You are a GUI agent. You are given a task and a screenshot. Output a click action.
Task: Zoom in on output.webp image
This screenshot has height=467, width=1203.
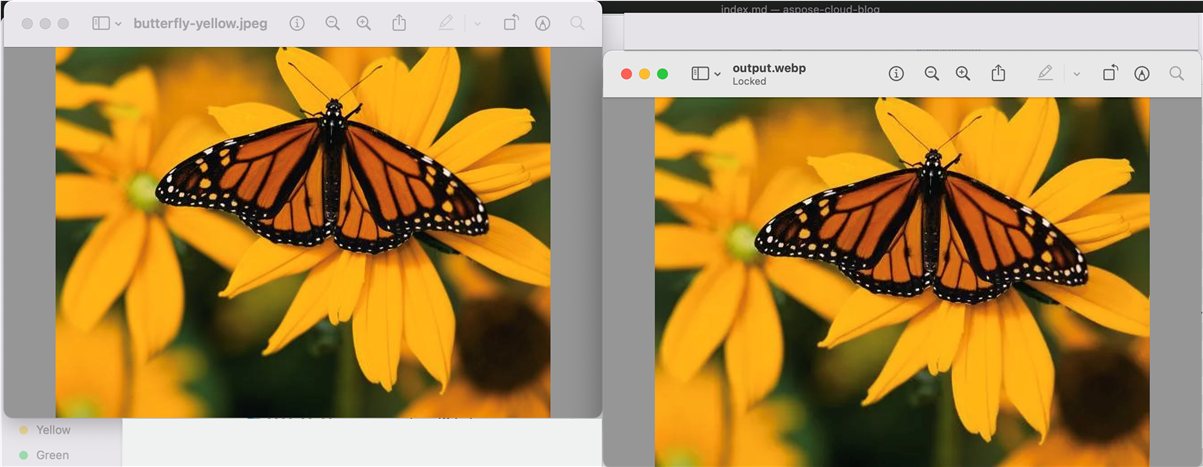coord(963,74)
